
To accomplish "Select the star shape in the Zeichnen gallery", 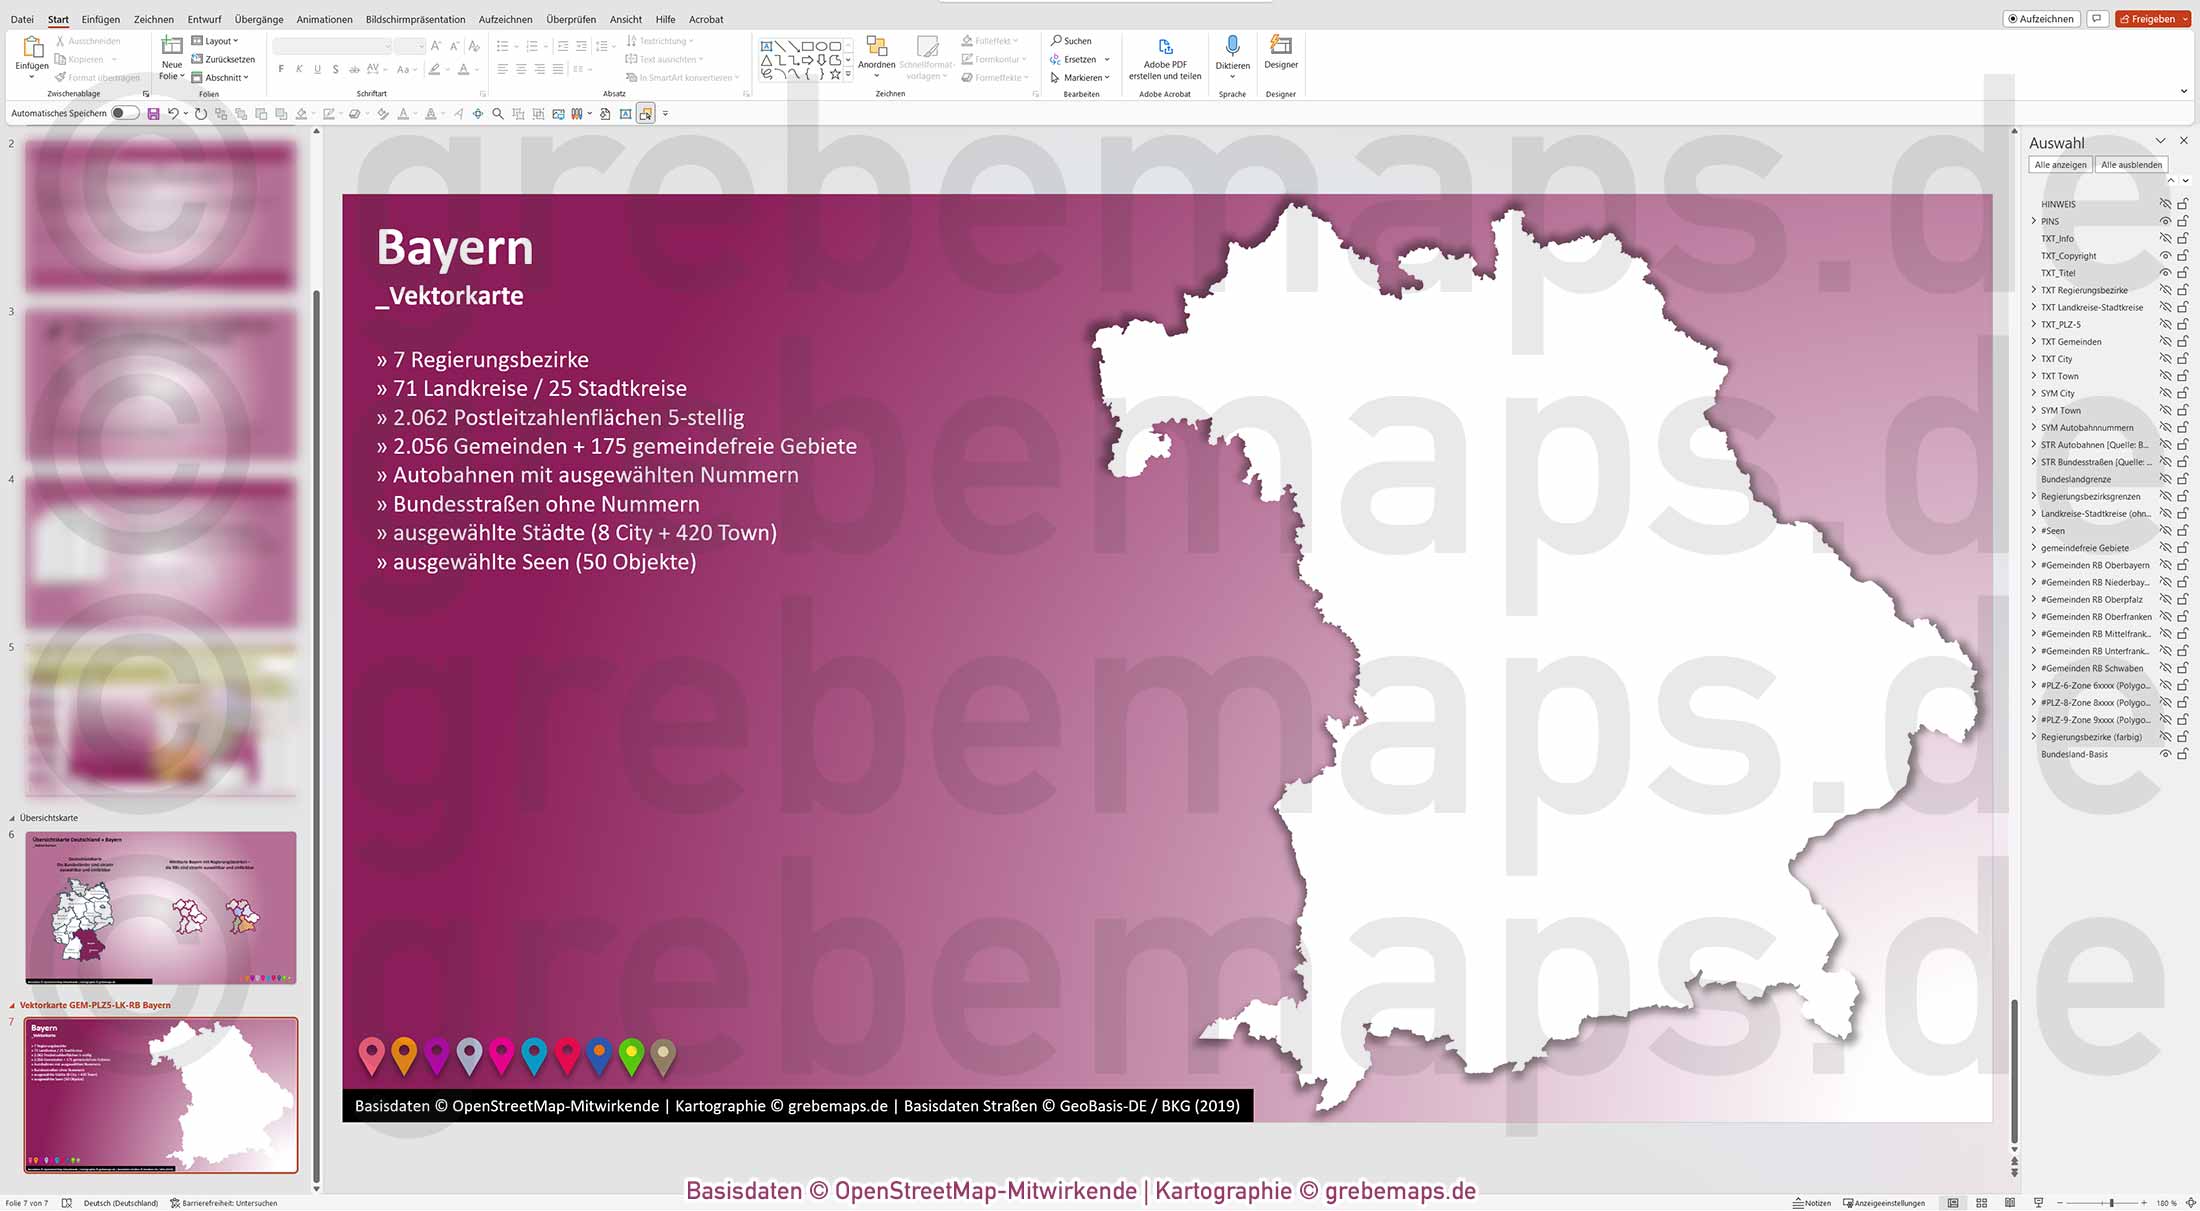I will (836, 76).
